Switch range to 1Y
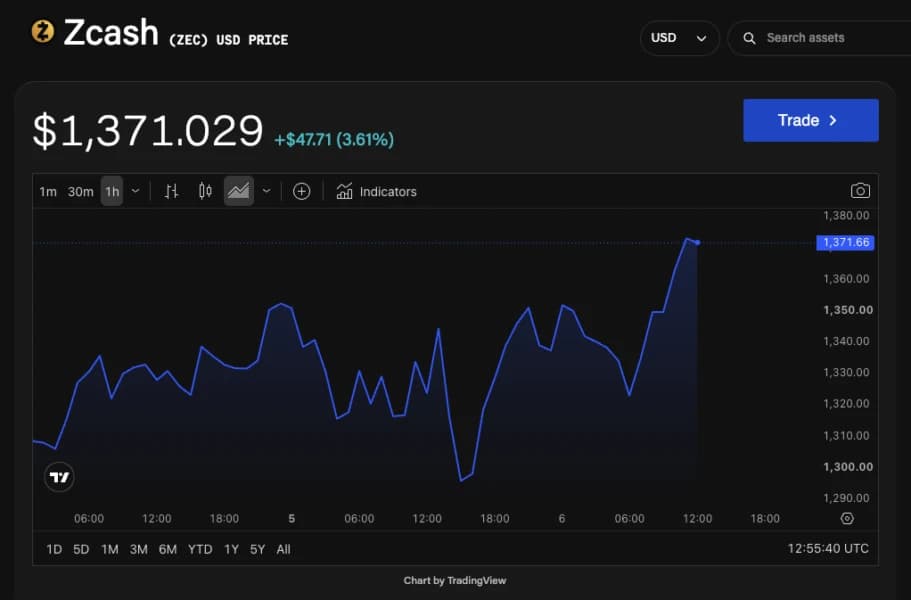Viewport: 911px width, 600px height. (x=231, y=549)
